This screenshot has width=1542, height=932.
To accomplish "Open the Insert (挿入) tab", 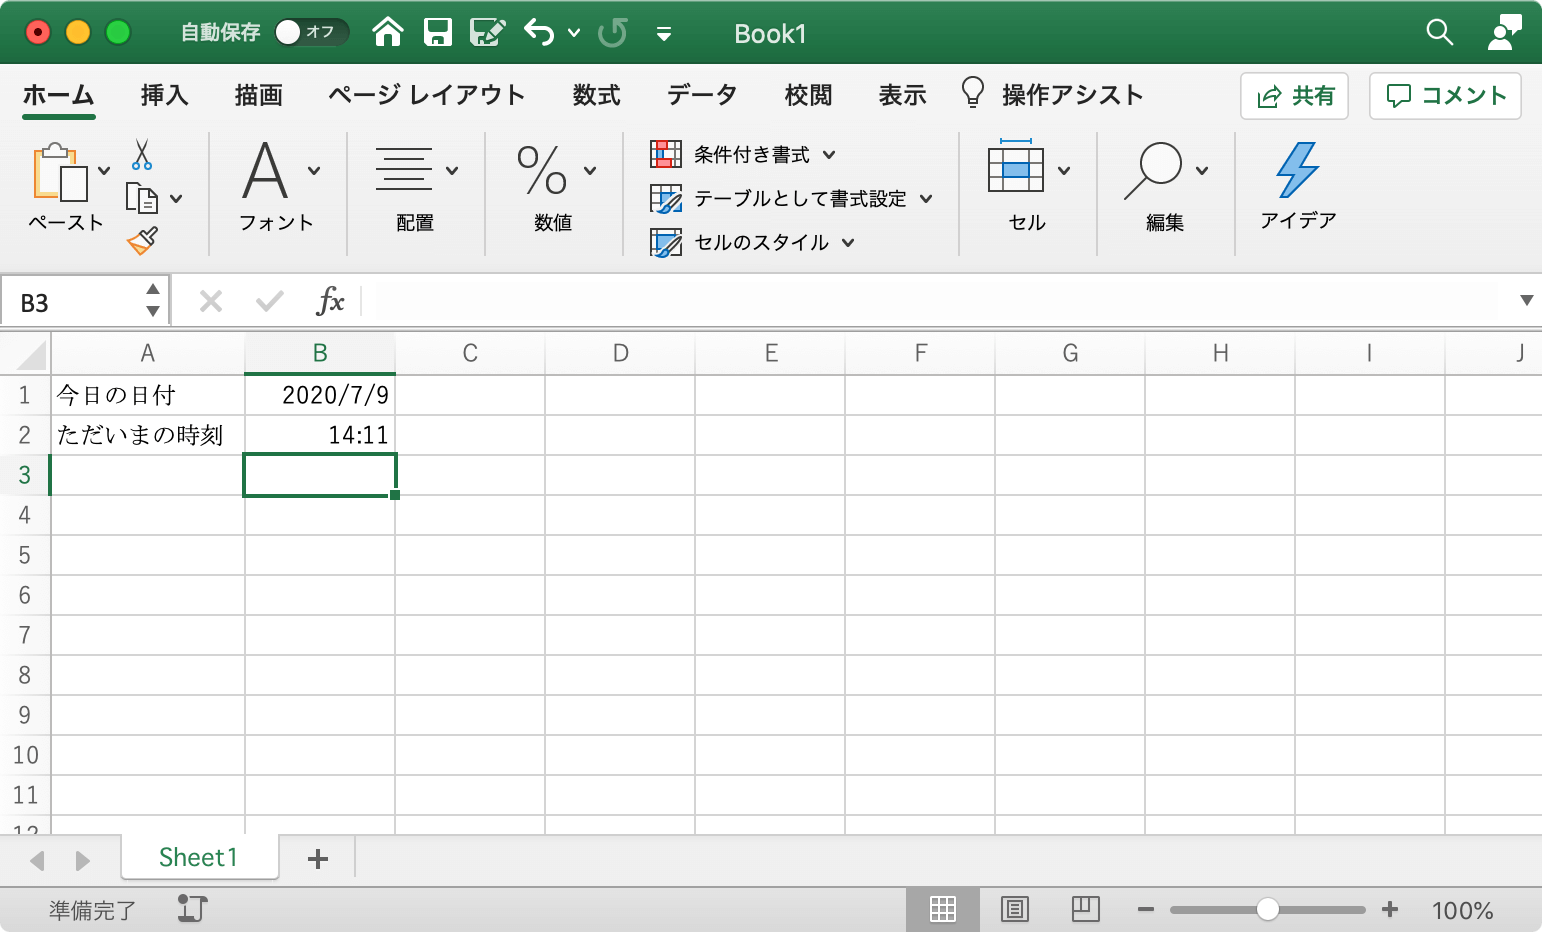I will [164, 95].
